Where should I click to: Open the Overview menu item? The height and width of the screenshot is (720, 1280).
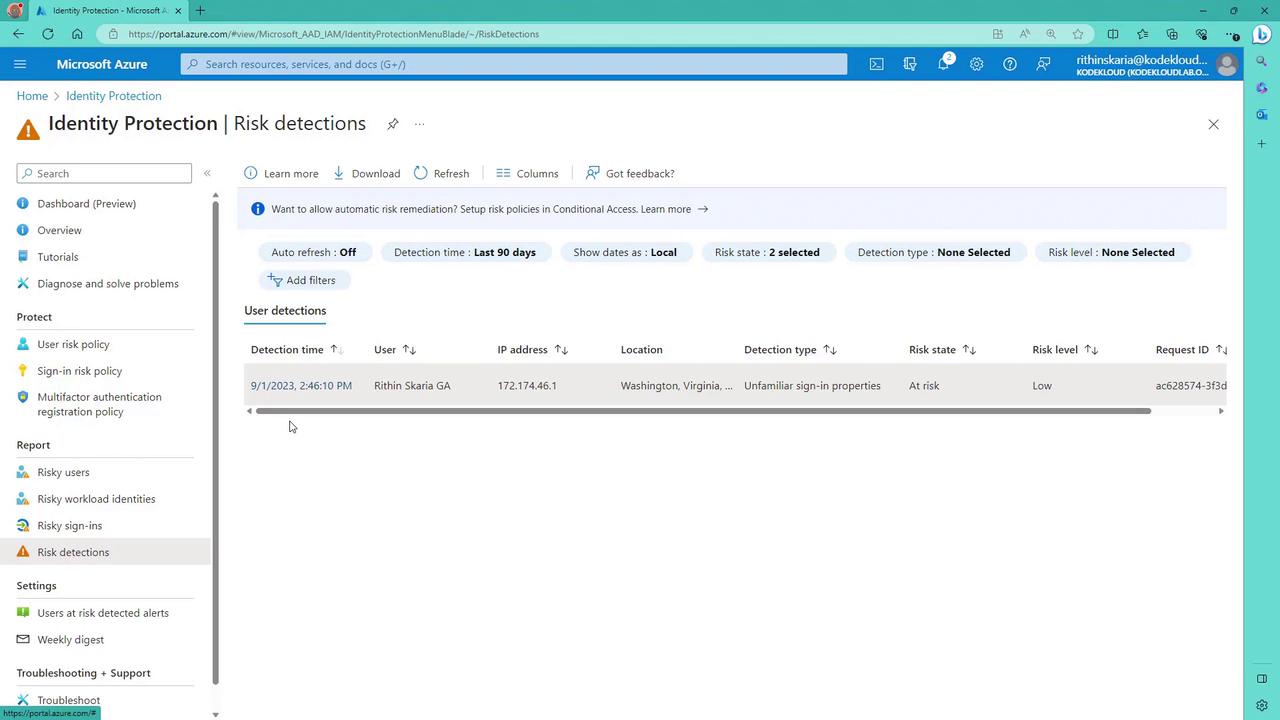(x=60, y=230)
